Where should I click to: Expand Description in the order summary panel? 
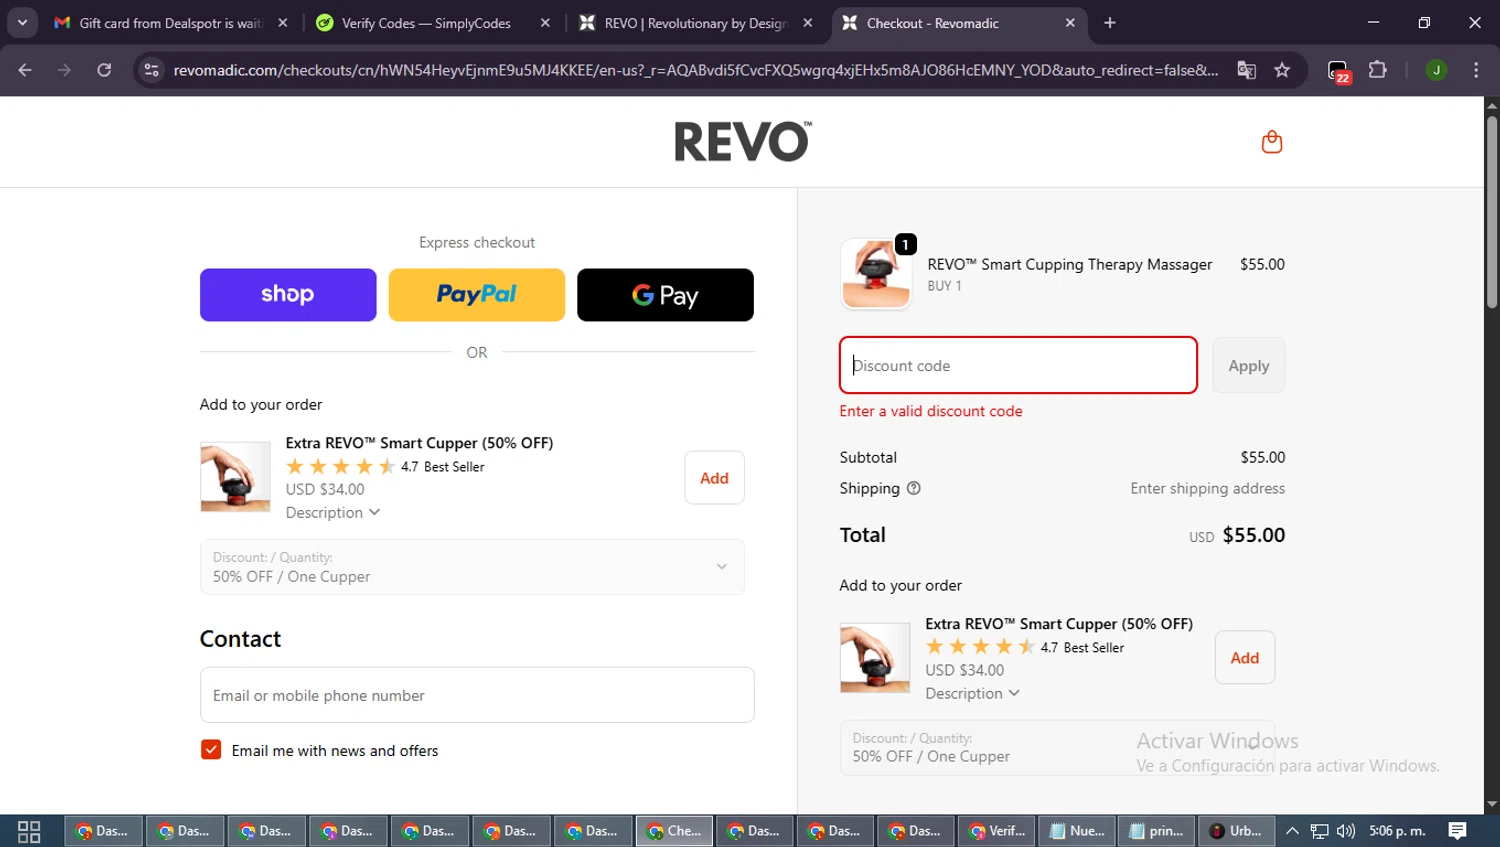pyautogui.click(x=972, y=693)
